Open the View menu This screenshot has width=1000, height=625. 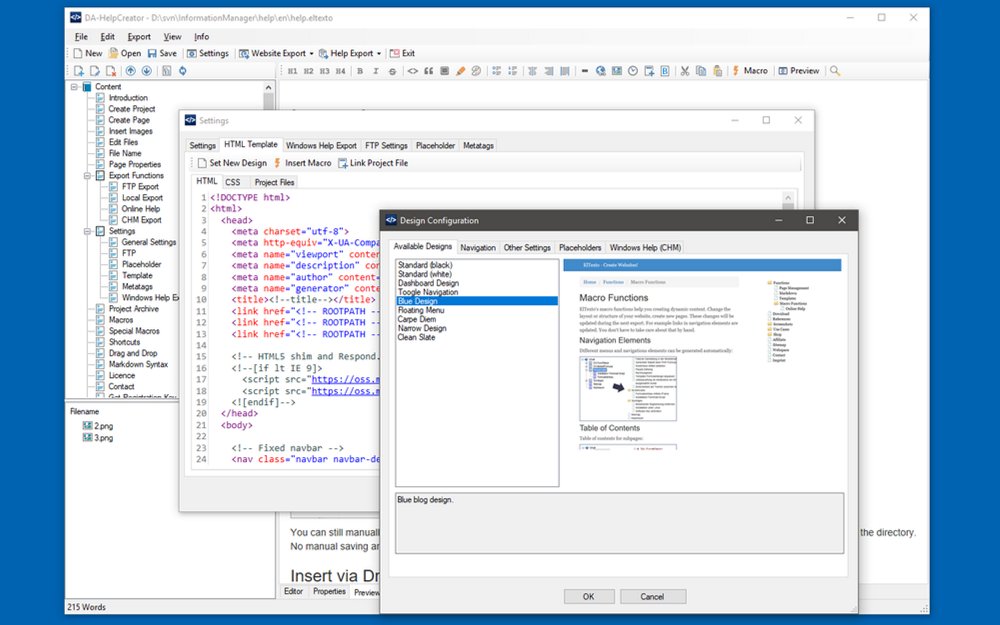[172, 37]
